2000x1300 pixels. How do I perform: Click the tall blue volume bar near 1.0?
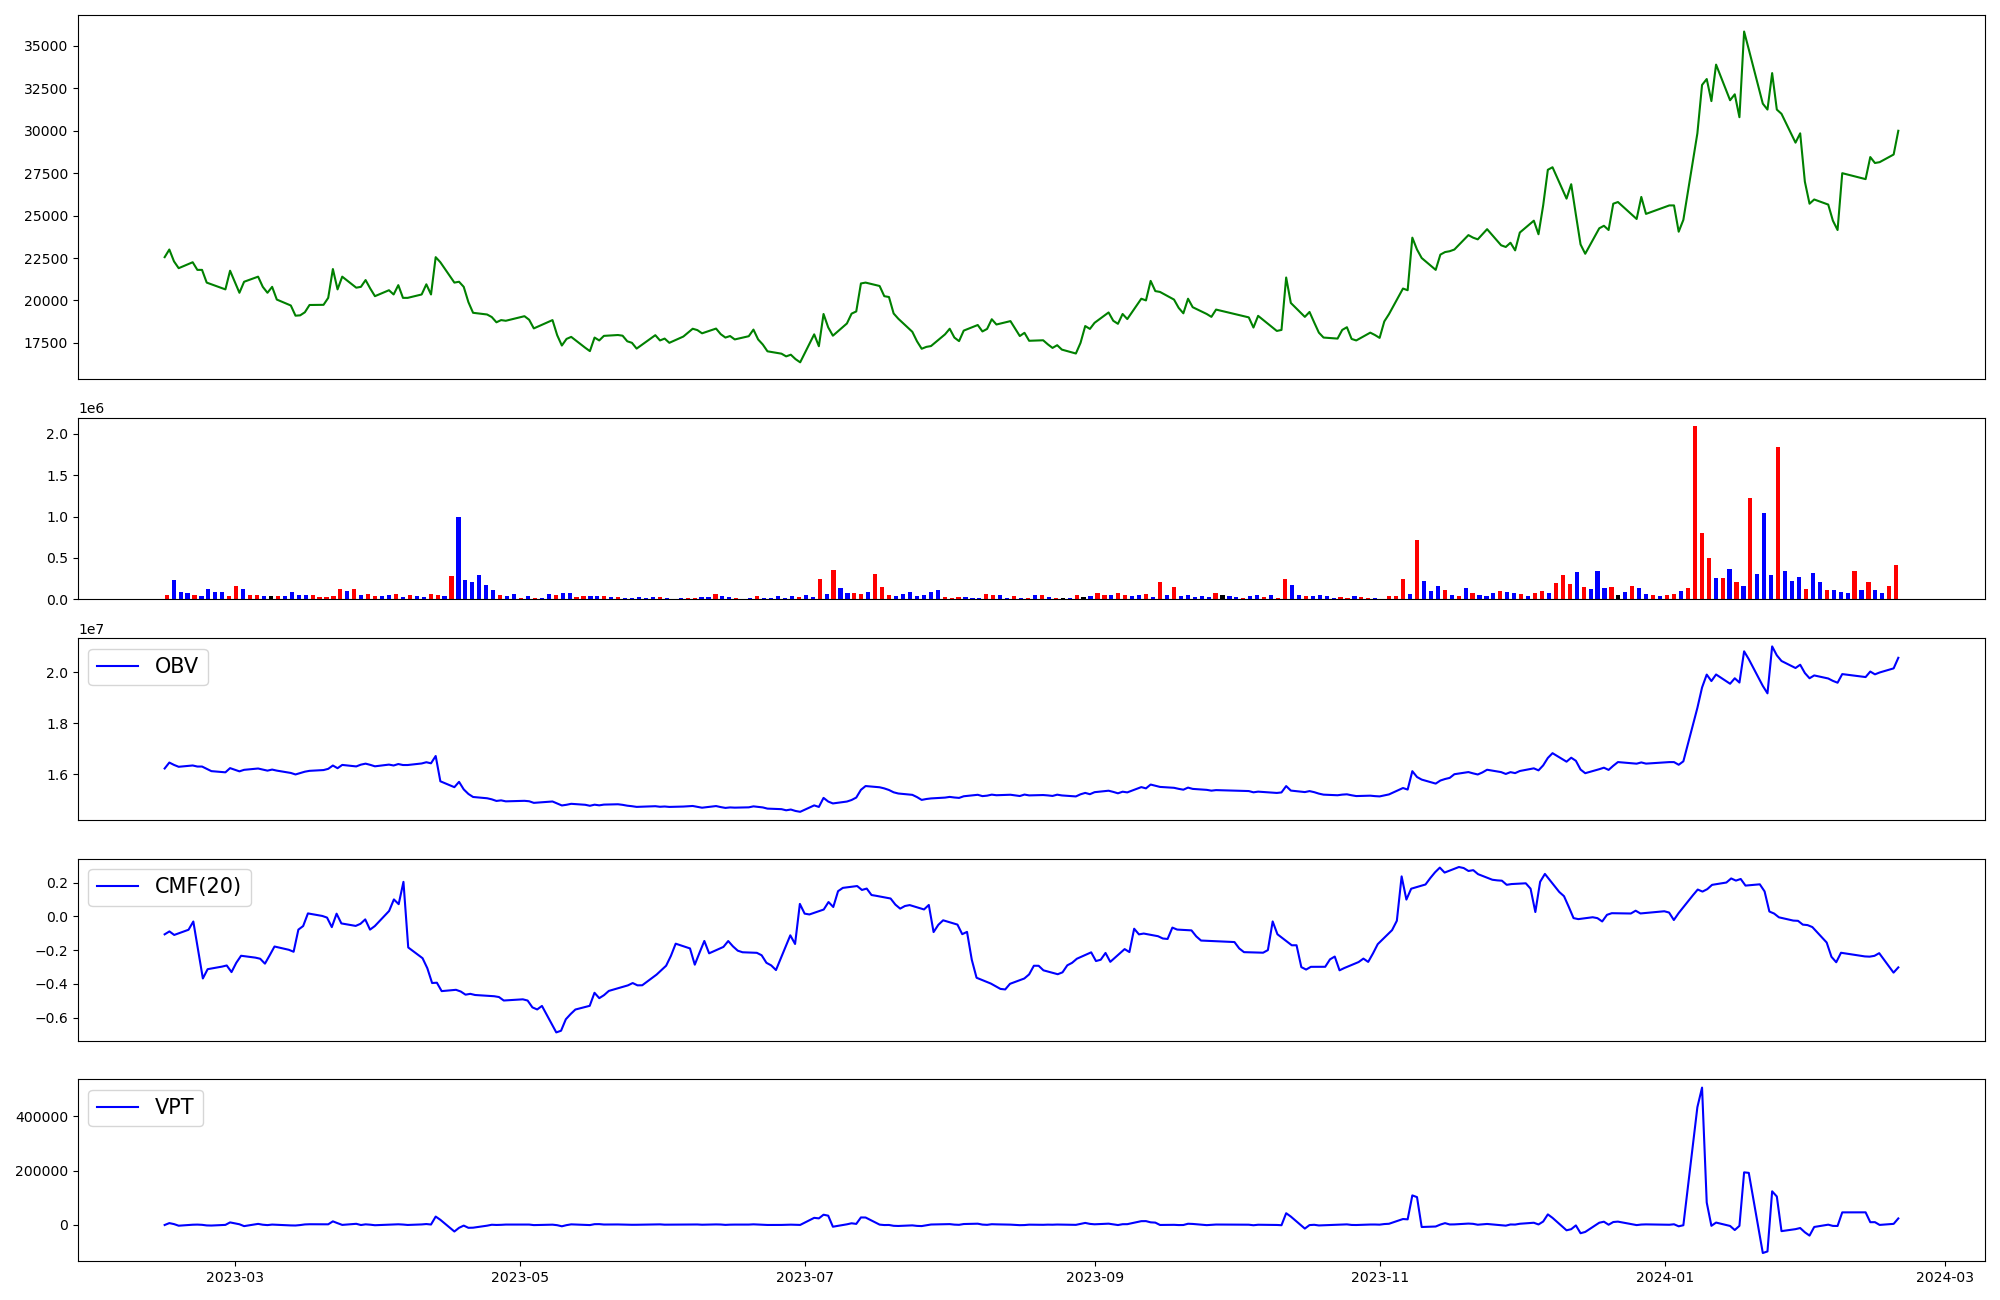tap(458, 556)
